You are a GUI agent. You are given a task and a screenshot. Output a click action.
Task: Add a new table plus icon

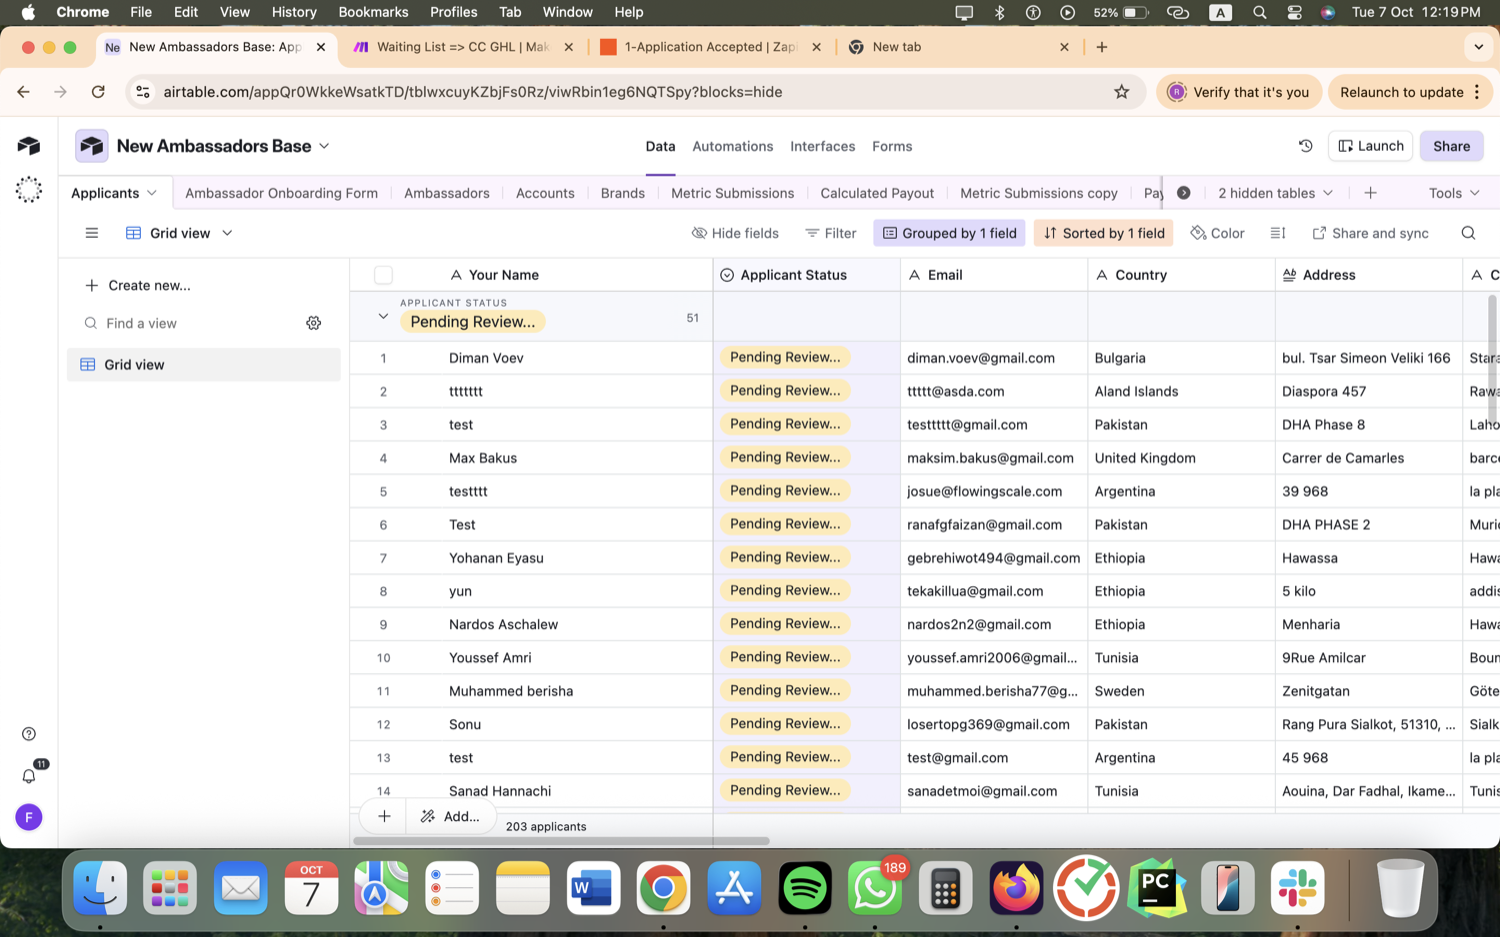point(1370,193)
